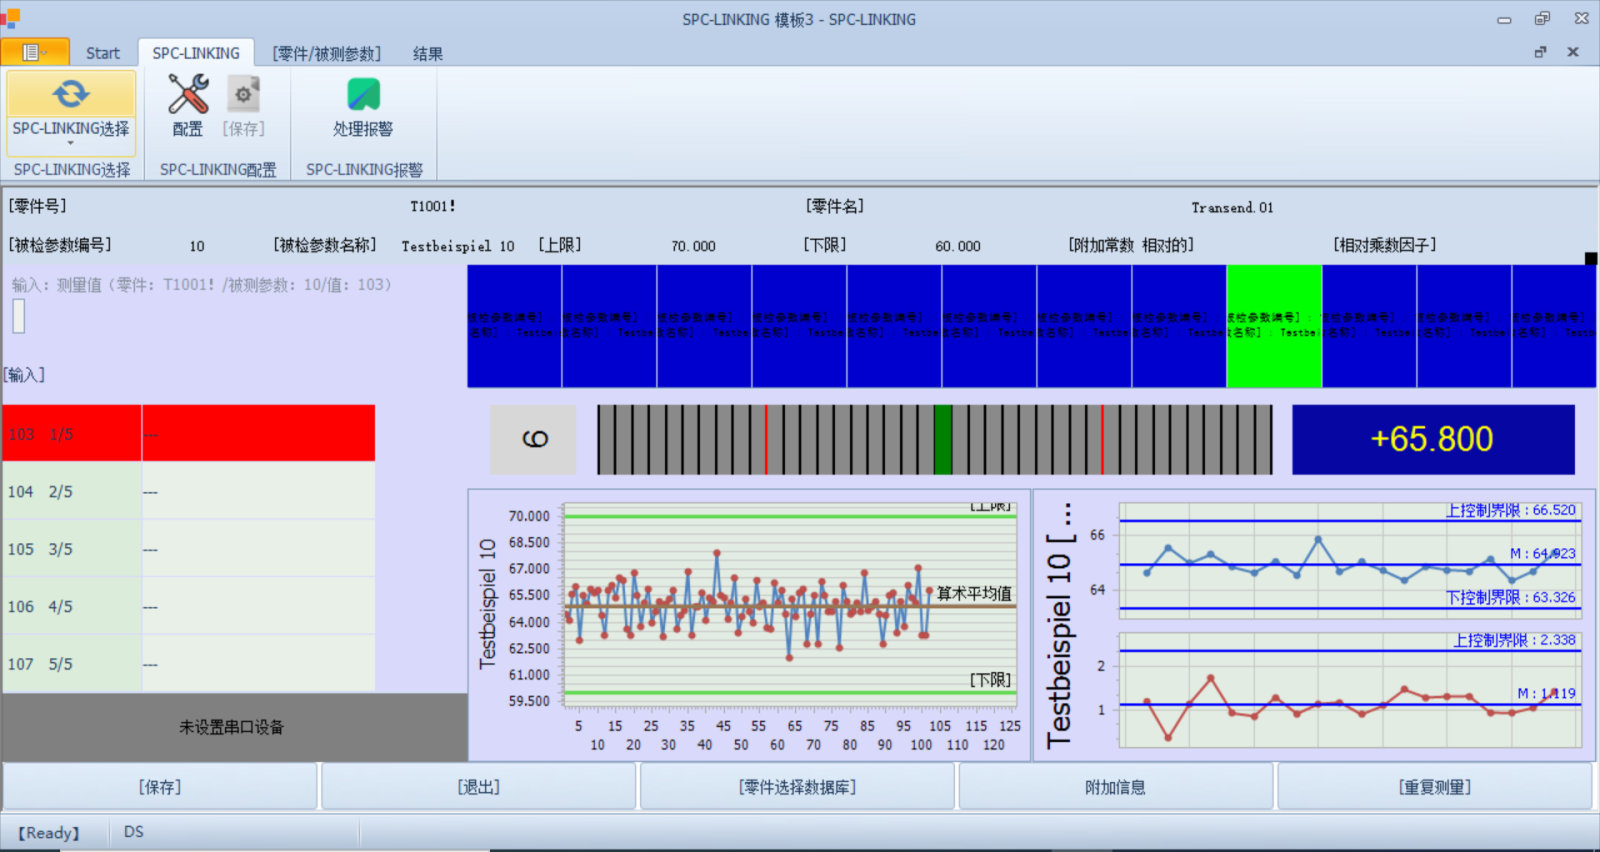
Task: Open 处理报警 green alarm icon
Action: pyautogui.click(x=363, y=95)
